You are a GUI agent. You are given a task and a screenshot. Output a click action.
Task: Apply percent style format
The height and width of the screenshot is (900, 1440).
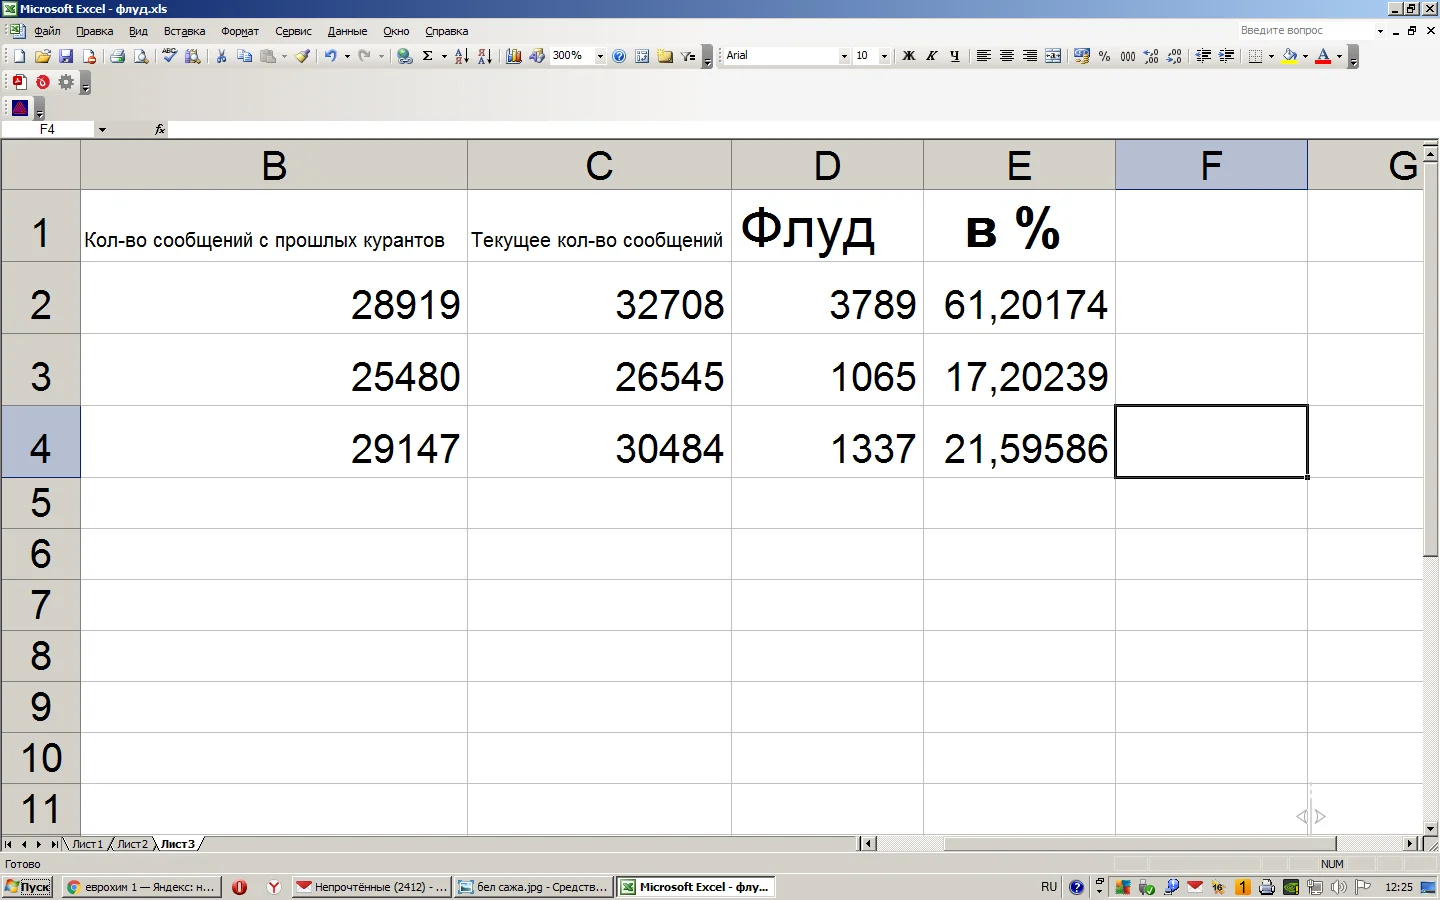click(1104, 57)
